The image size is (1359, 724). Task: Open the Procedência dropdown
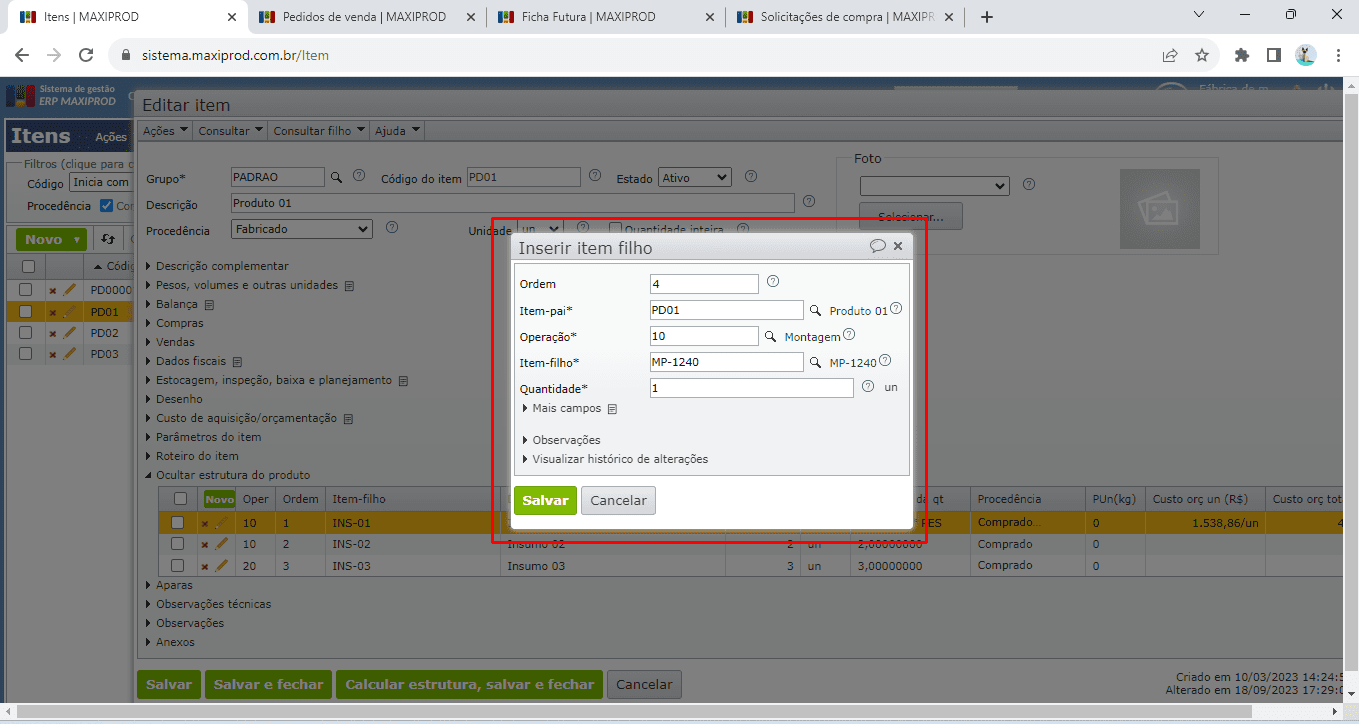(x=301, y=229)
